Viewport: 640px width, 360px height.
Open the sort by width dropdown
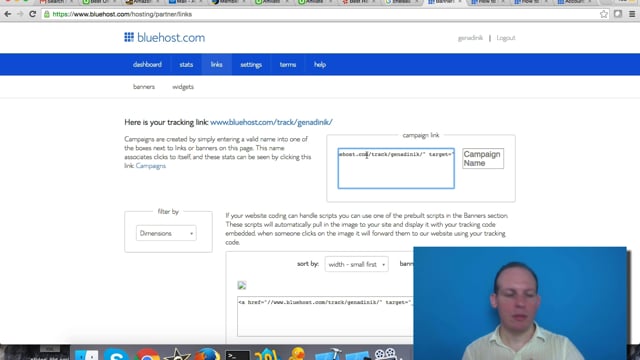tap(356, 264)
